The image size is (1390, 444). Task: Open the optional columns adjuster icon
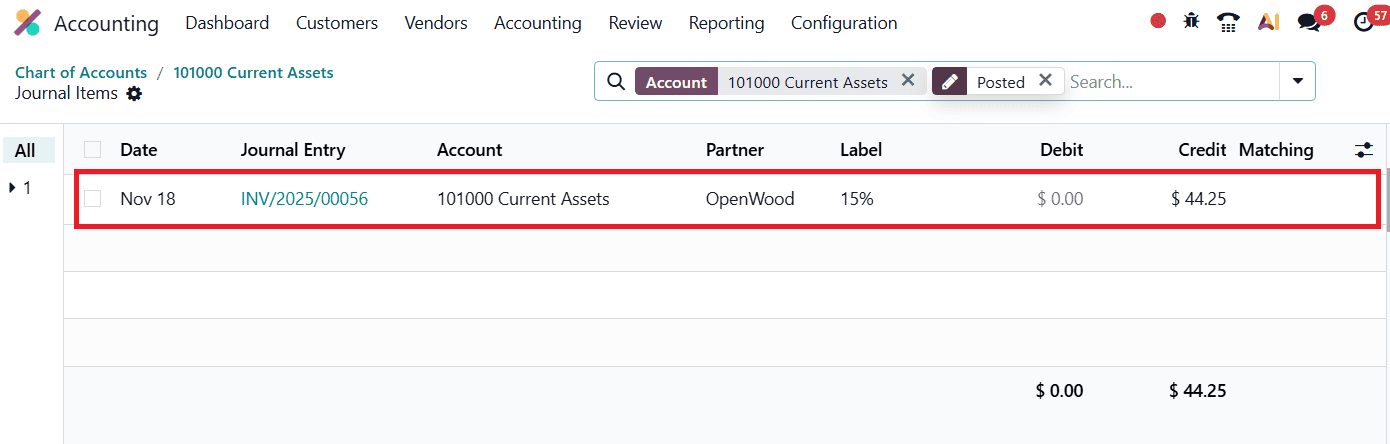pos(1364,150)
